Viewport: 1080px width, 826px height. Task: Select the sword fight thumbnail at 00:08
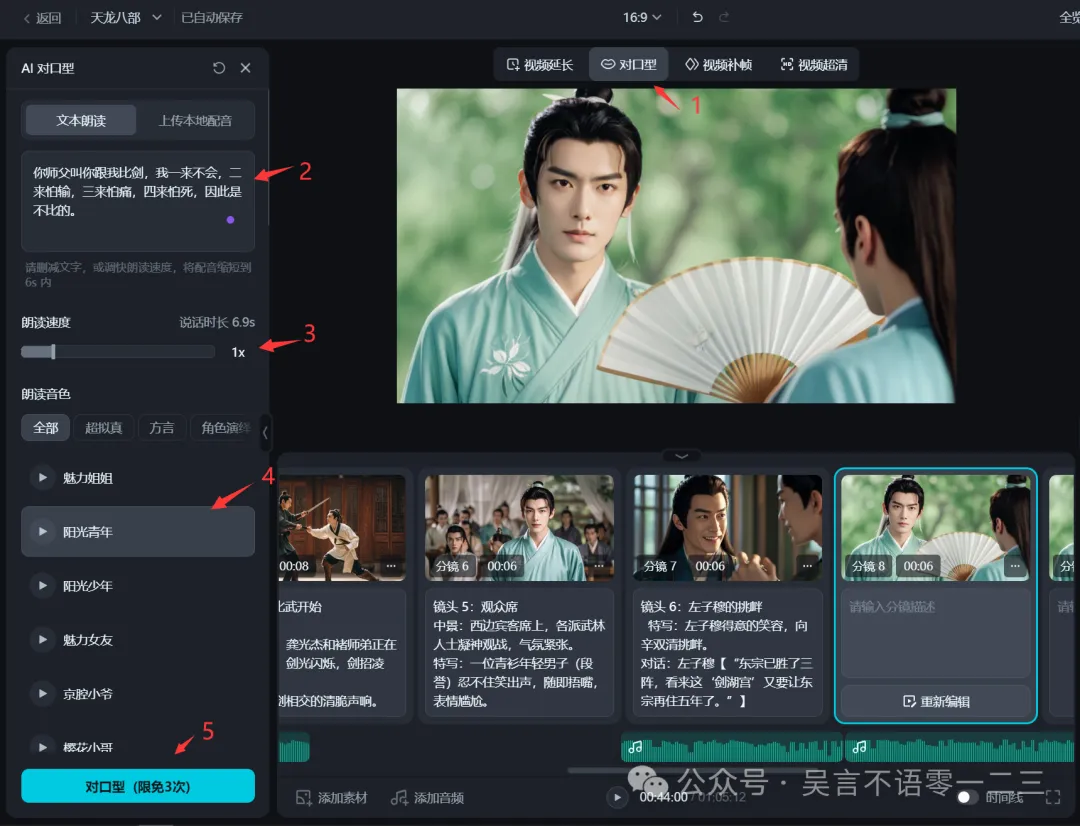[342, 527]
